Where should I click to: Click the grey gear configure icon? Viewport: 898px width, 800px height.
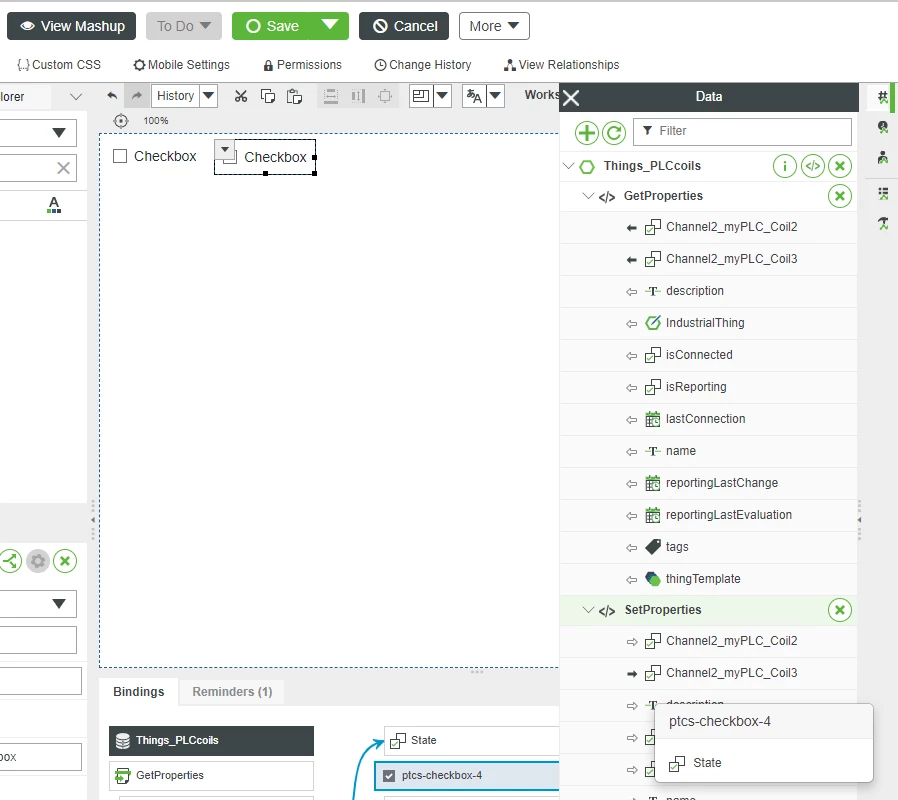(38, 561)
